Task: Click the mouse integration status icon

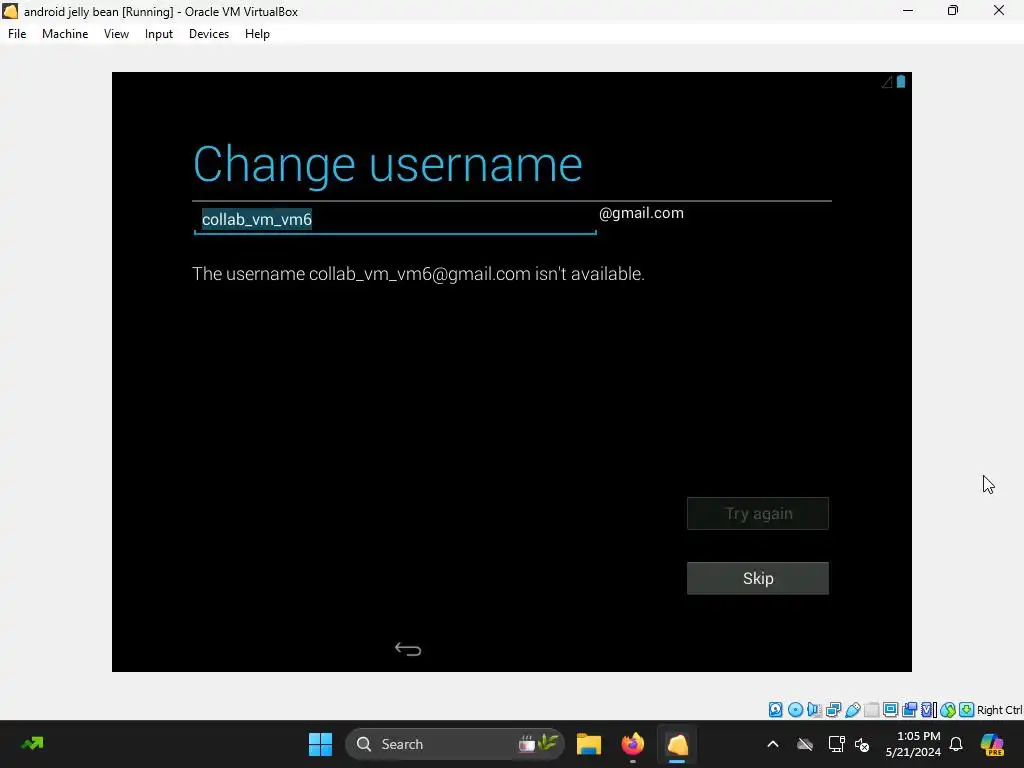Action: click(x=948, y=709)
